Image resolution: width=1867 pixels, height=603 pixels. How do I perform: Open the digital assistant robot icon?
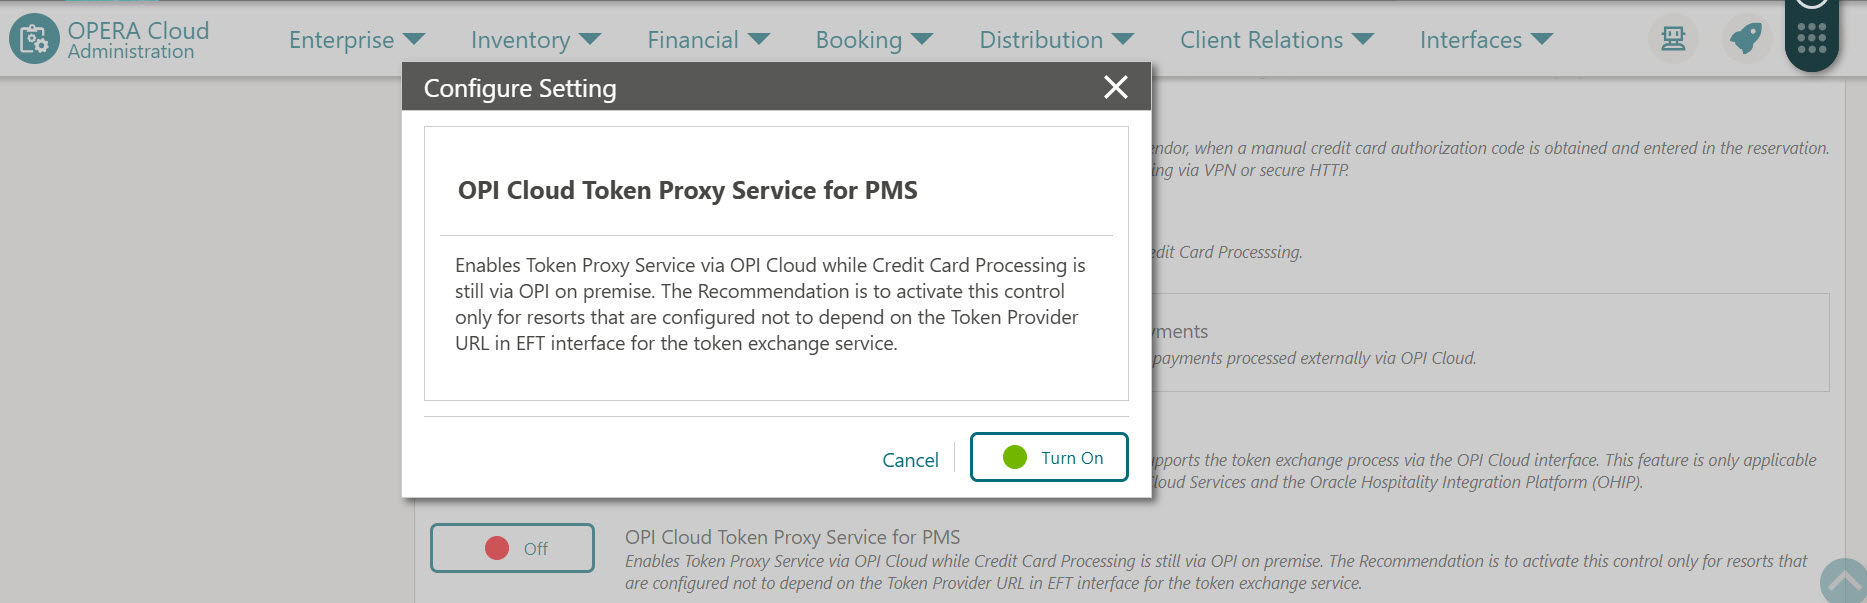pyautogui.click(x=1671, y=38)
